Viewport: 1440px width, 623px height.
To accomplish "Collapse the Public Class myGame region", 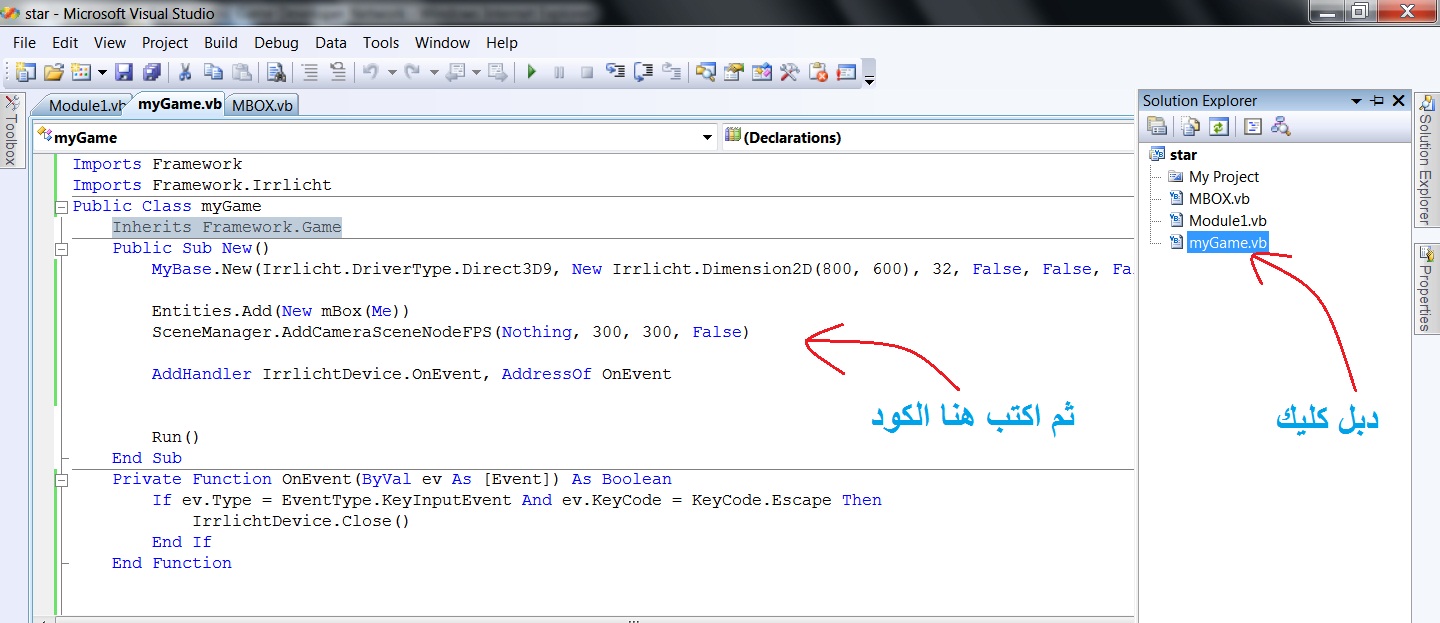I will tap(61, 207).
